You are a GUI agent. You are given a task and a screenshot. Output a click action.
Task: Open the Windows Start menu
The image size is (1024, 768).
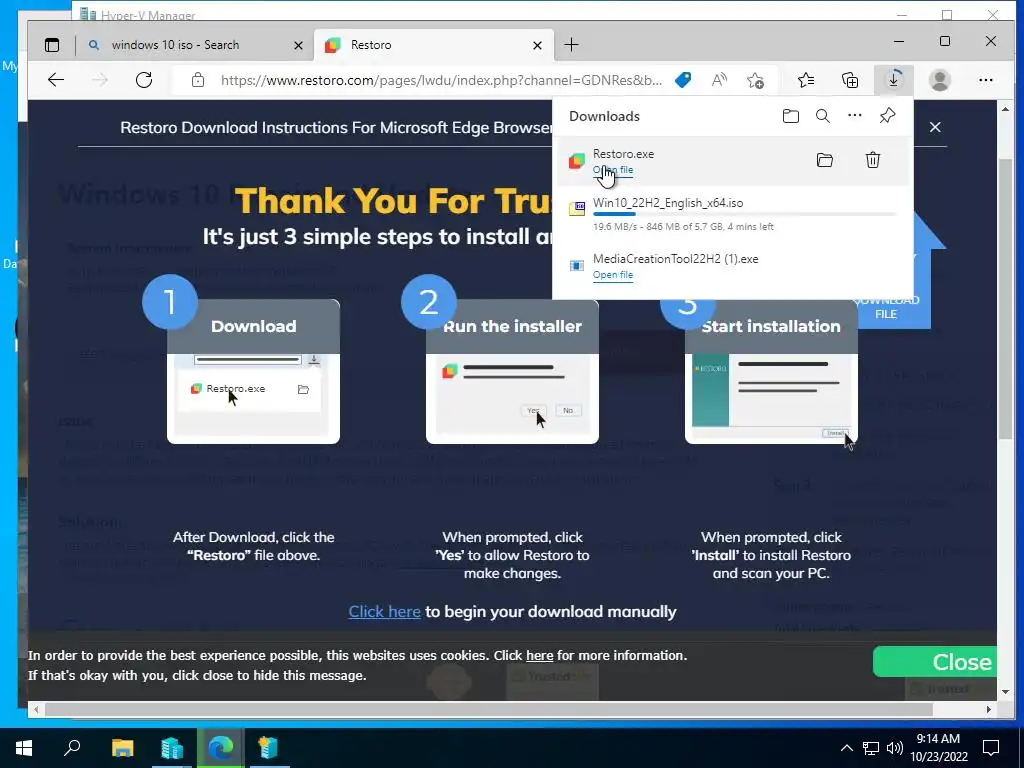(24, 748)
